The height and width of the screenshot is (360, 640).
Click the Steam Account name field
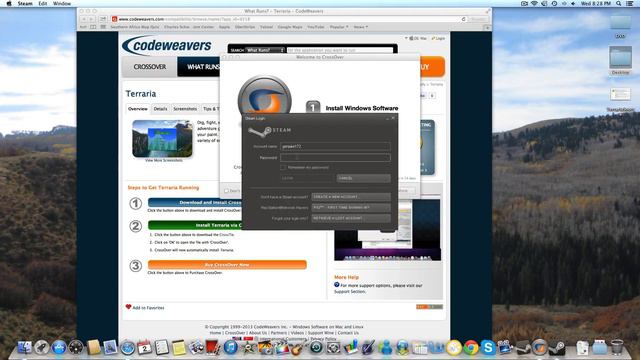(x=335, y=146)
